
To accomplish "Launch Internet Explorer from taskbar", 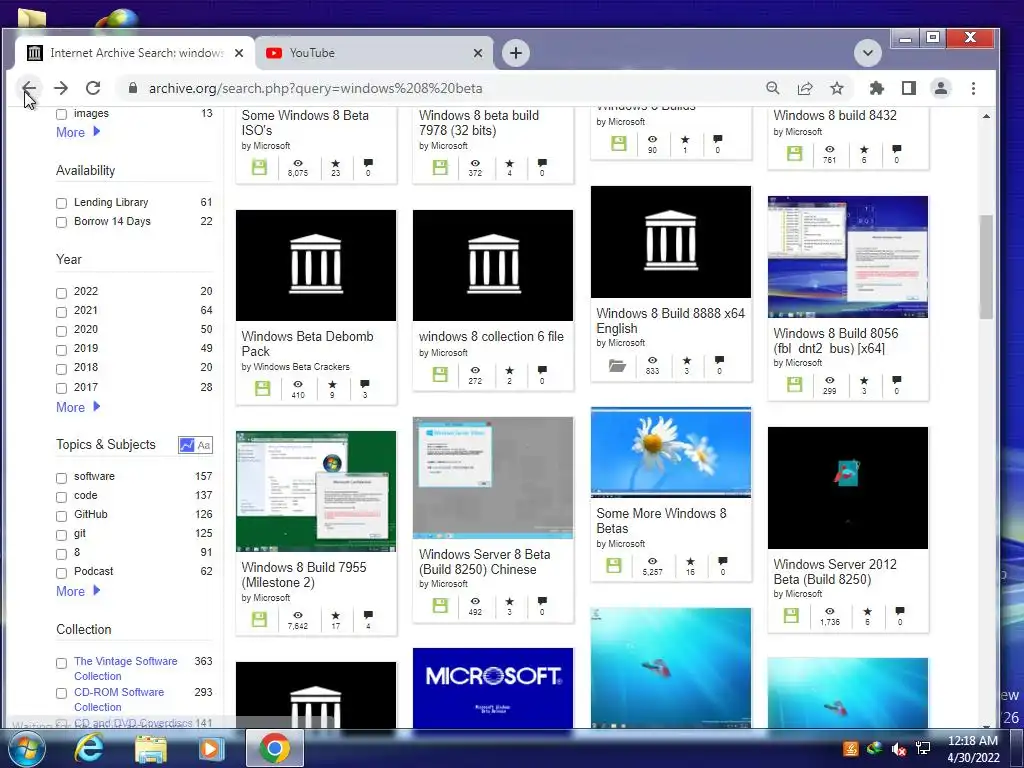I will pos(88,748).
